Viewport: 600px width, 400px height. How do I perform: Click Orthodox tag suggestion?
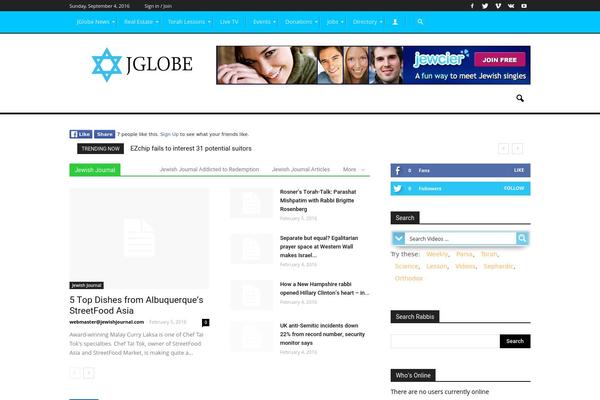click(408, 278)
